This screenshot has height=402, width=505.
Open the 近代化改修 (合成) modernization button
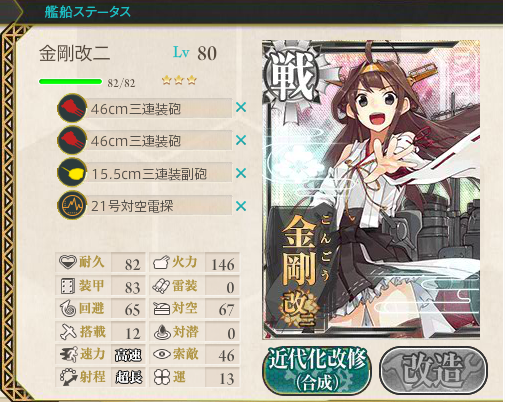(x=317, y=370)
